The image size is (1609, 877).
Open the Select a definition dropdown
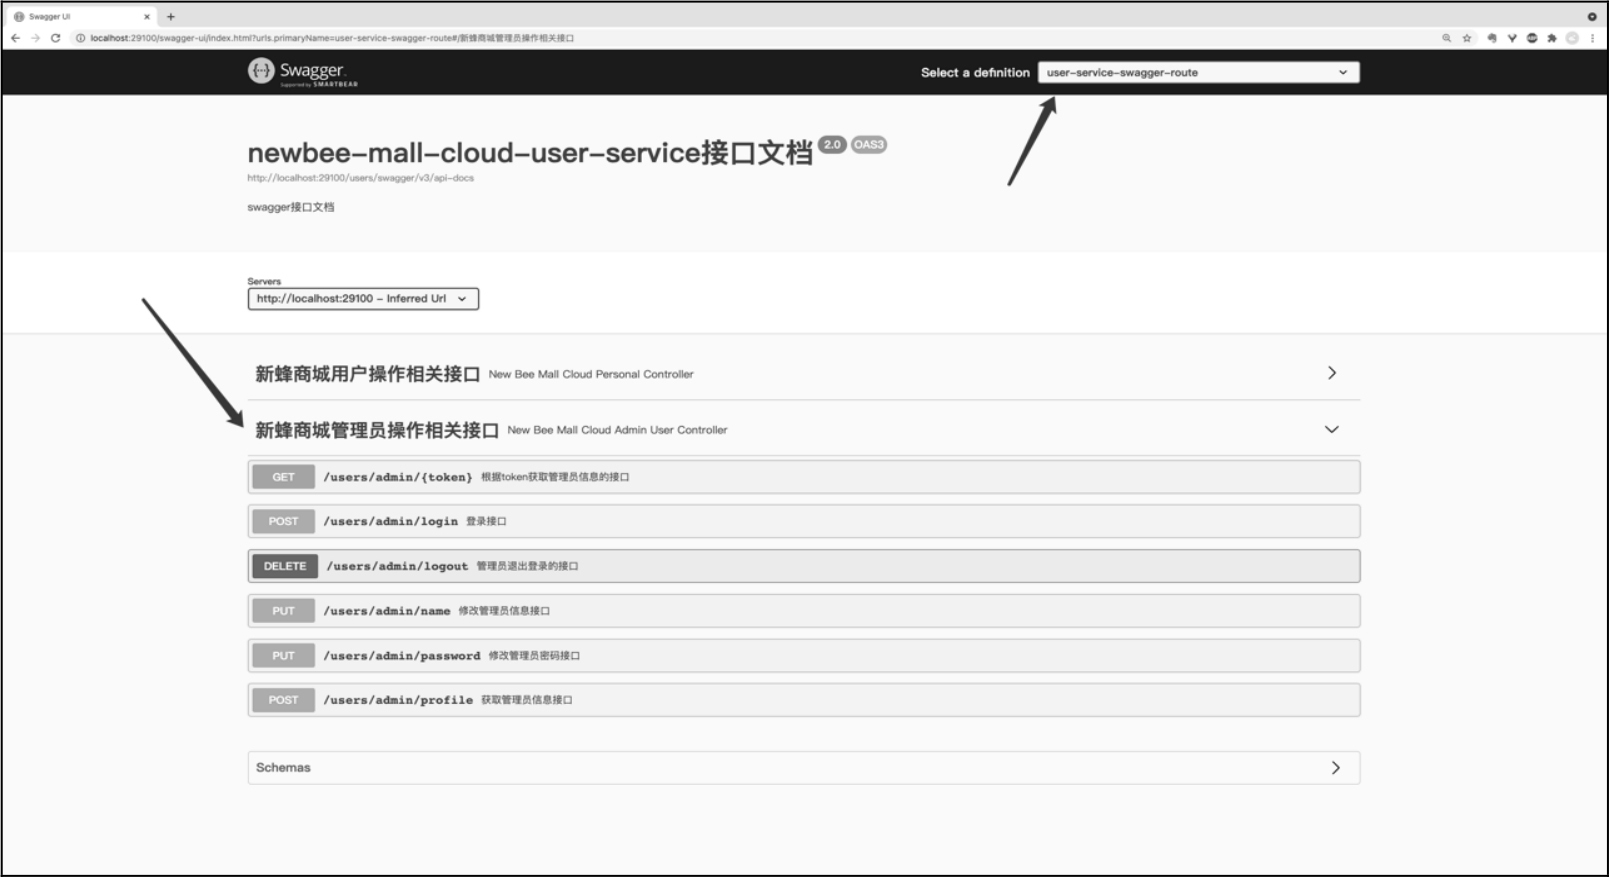pyautogui.click(x=1198, y=72)
